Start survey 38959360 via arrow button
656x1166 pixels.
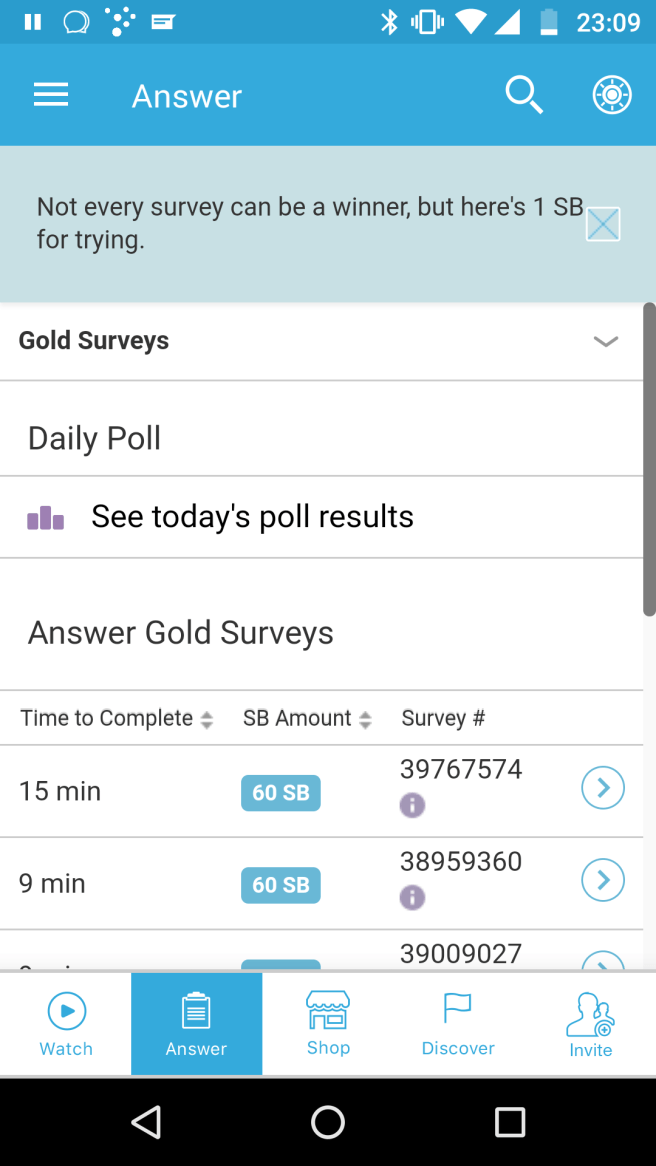tap(603, 880)
